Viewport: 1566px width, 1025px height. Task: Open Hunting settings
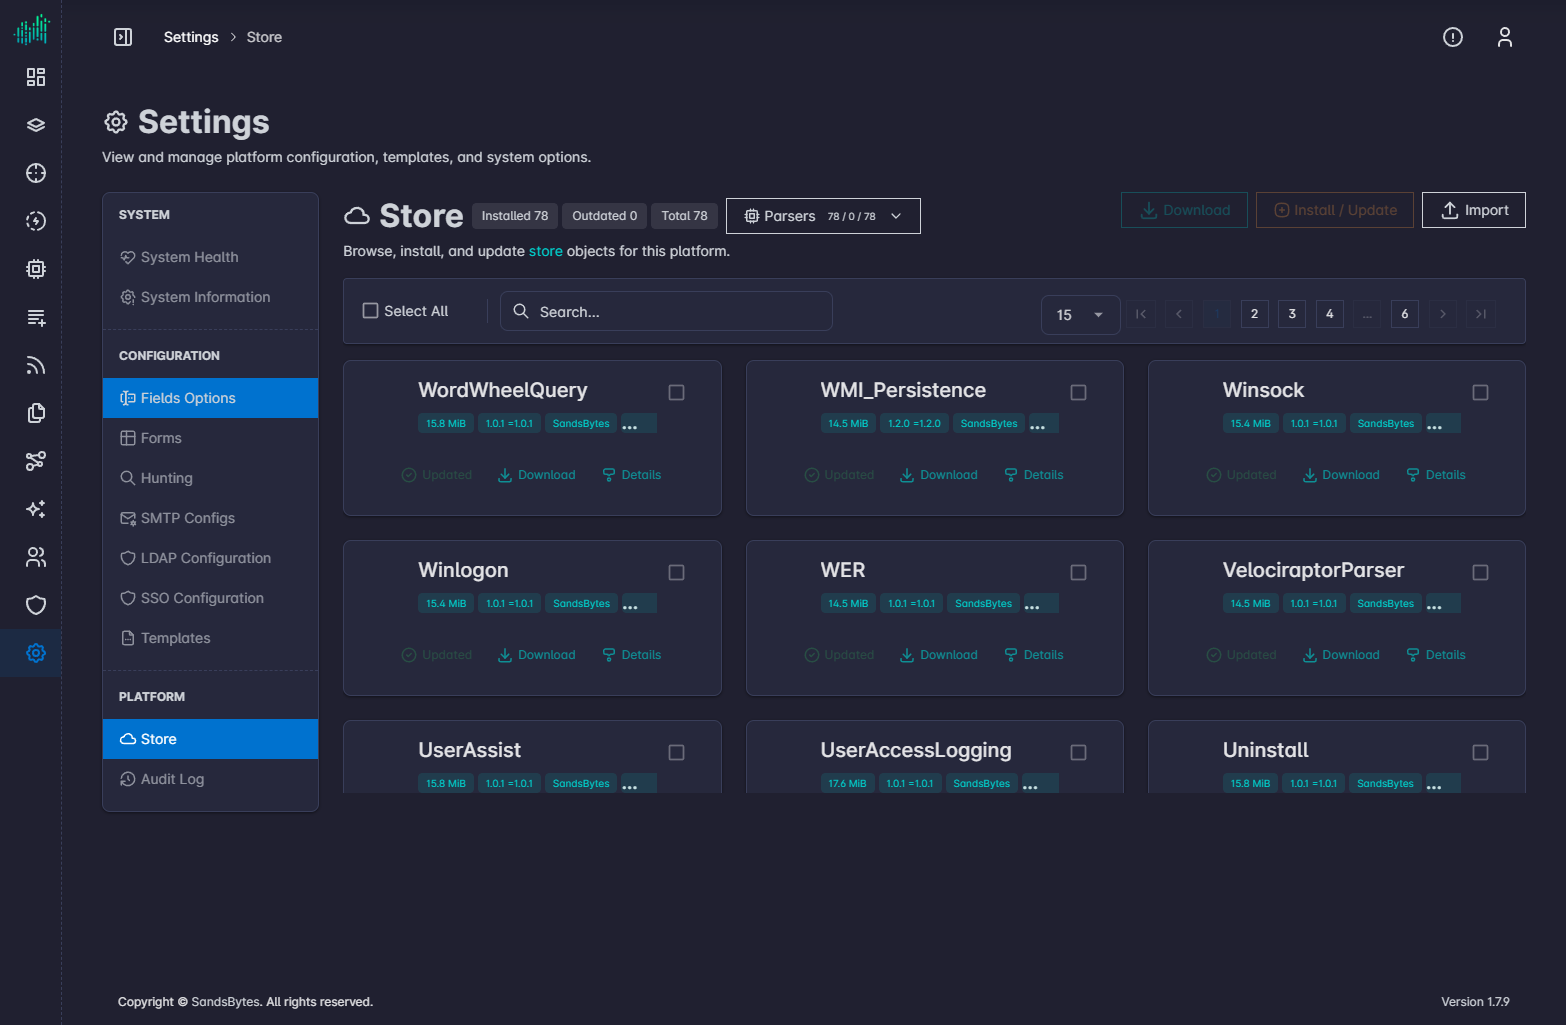pyautogui.click(x=210, y=478)
